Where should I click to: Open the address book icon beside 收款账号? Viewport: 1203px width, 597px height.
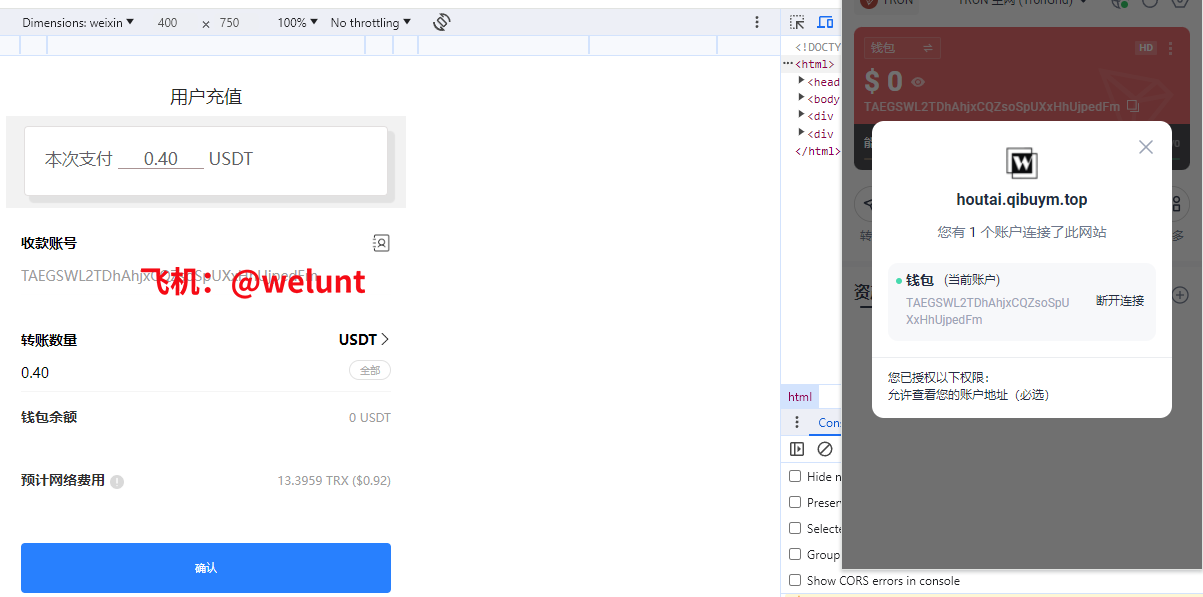[380, 243]
